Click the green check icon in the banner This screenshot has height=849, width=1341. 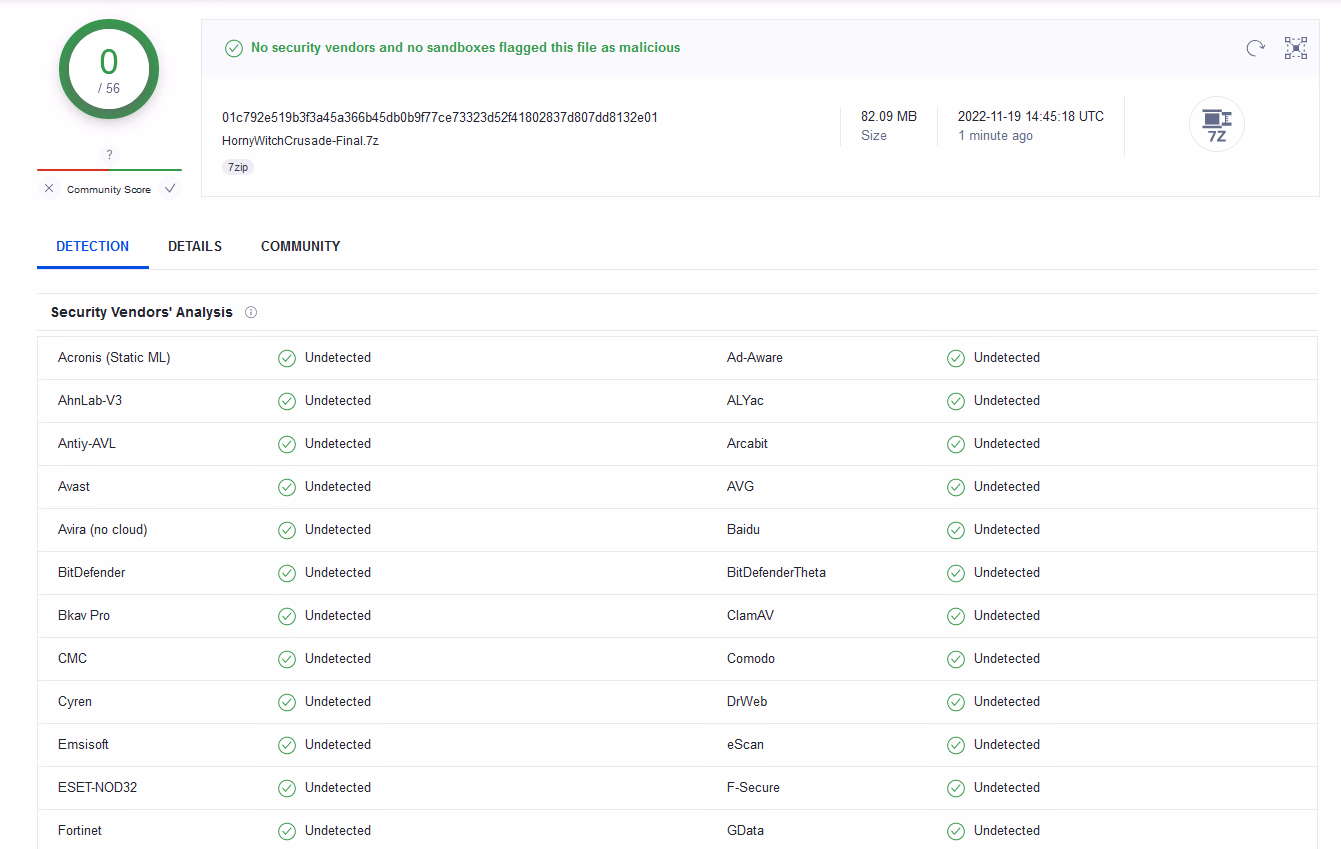pos(234,48)
